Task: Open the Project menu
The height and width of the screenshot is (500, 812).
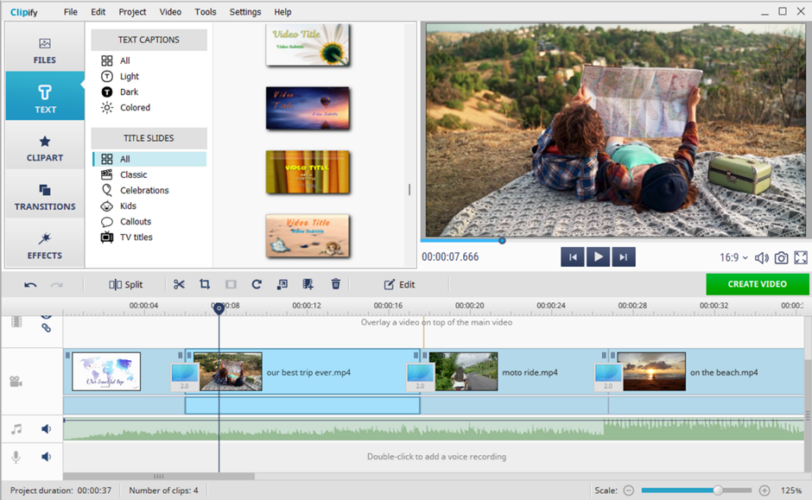Action: pyautogui.click(x=132, y=11)
